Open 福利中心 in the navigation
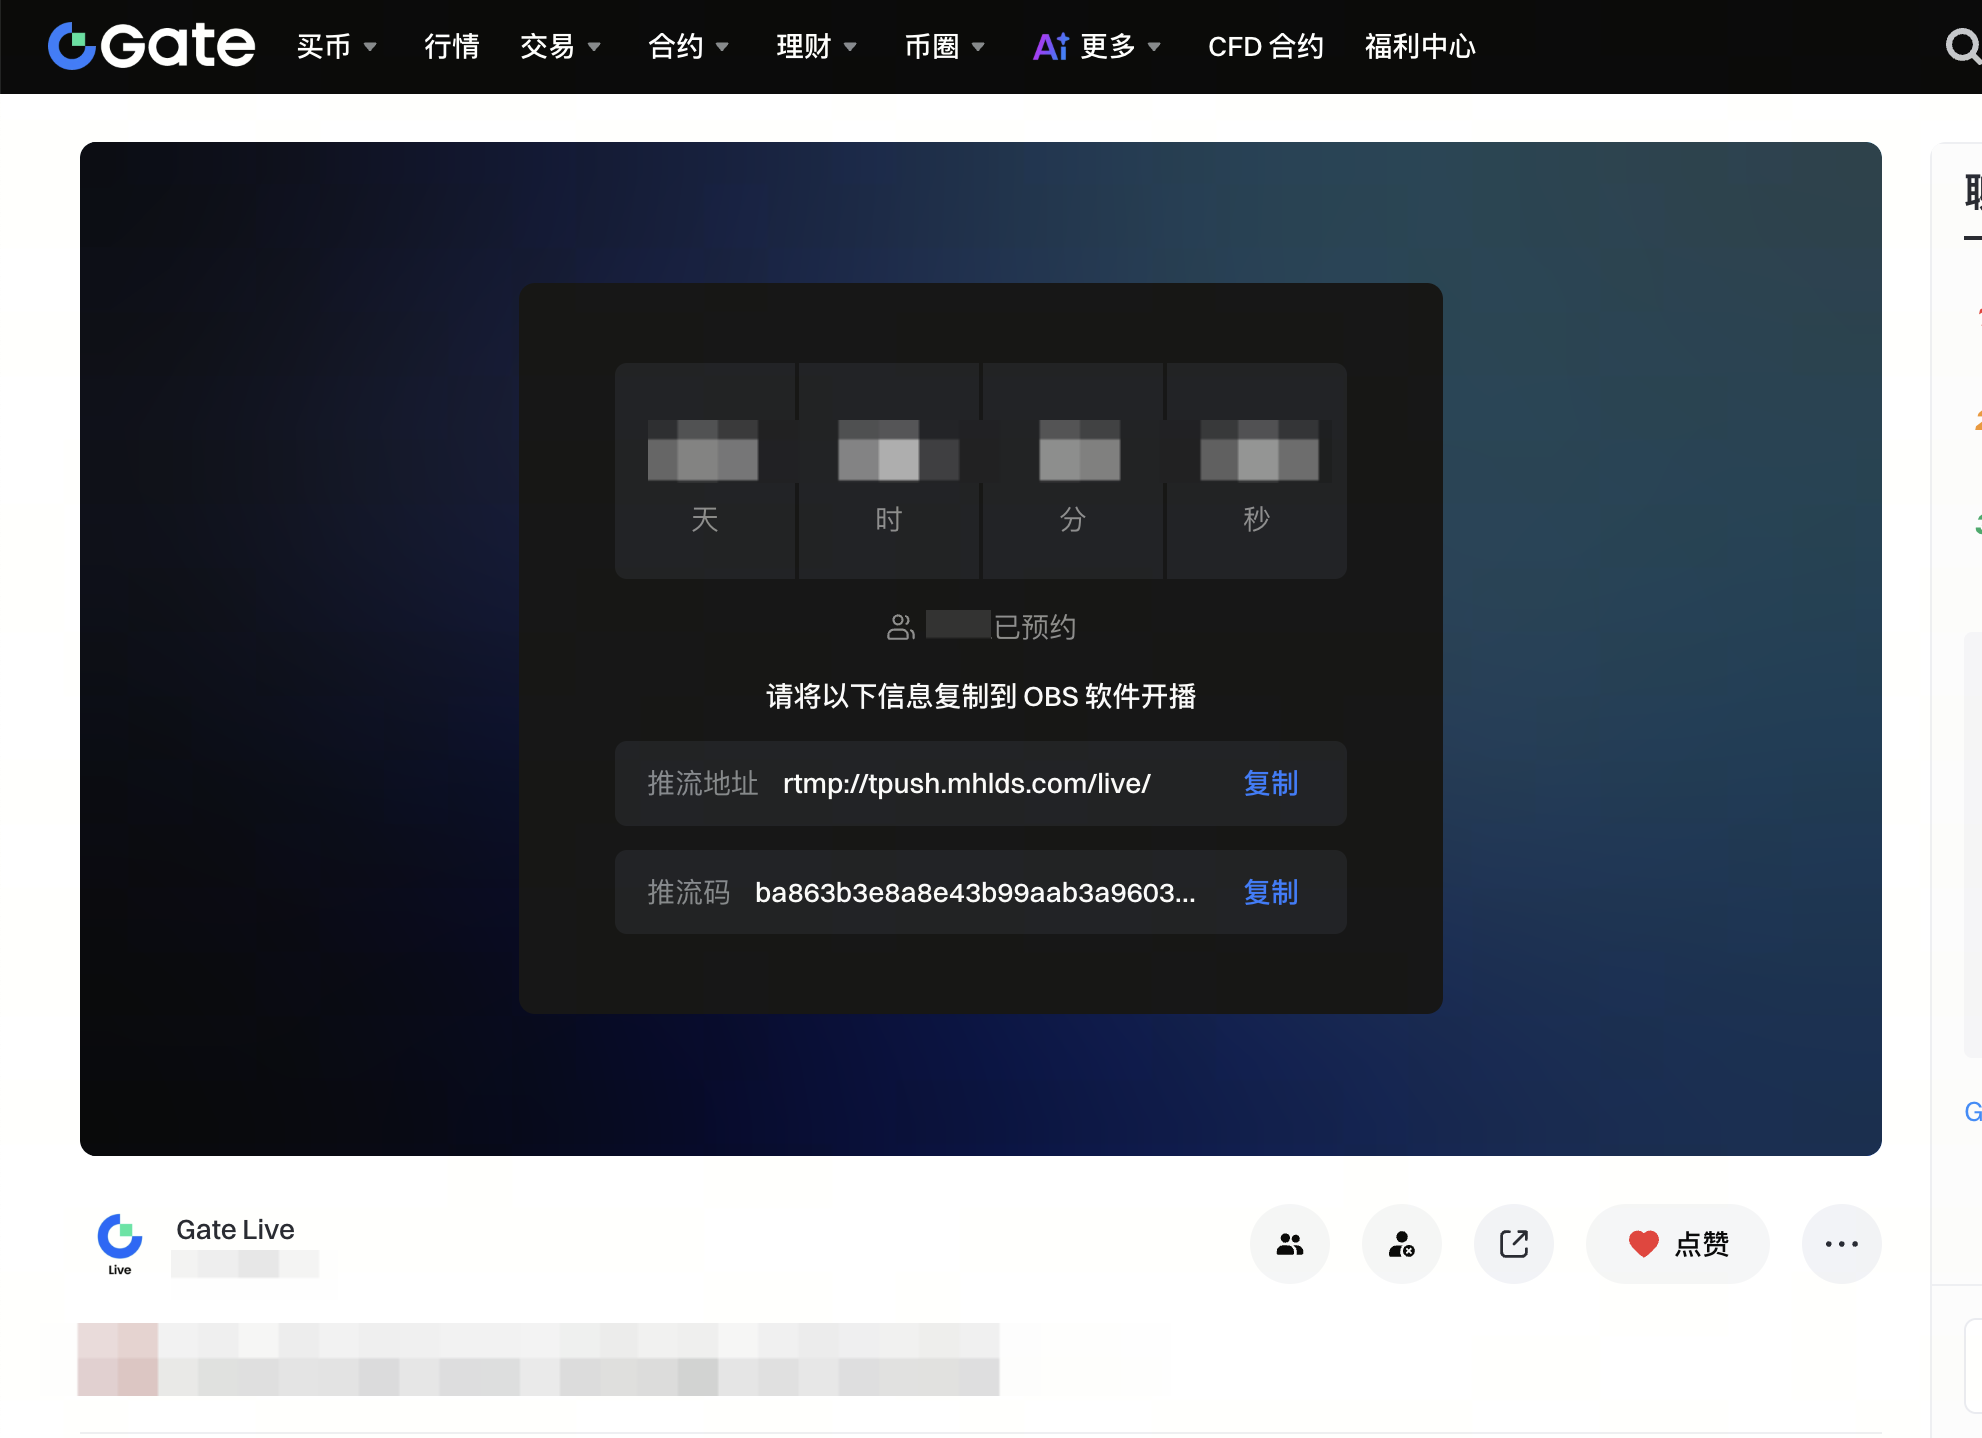This screenshot has width=1982, height=1438. coord(1420,46)
